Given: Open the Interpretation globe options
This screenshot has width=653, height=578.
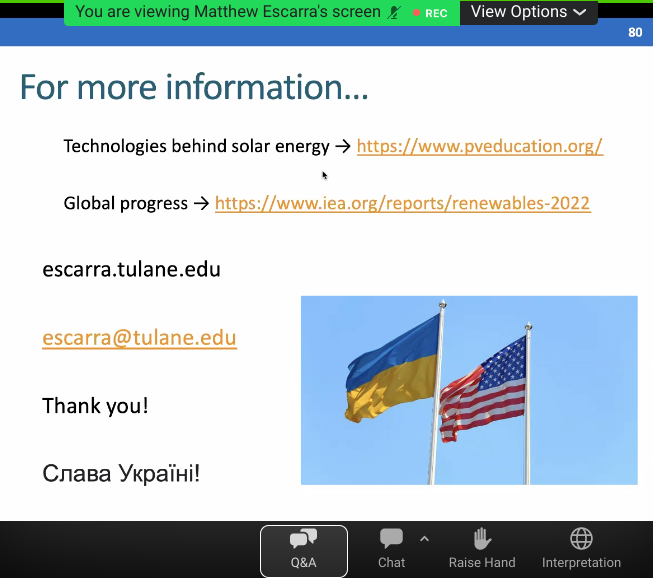Looking at the screenshot, I should click(x=581, y=550).
